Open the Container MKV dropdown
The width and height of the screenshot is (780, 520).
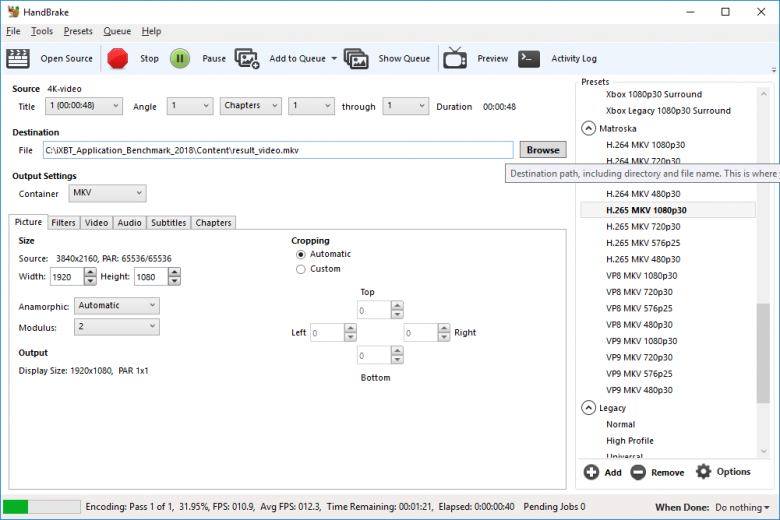click(107, 193)
